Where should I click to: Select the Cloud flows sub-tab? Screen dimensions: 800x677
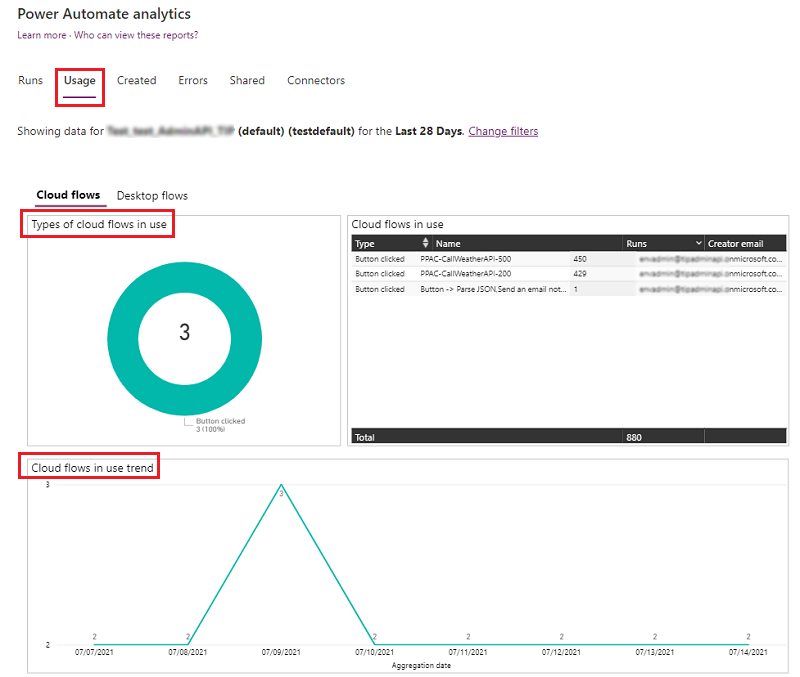click(68, 195)
